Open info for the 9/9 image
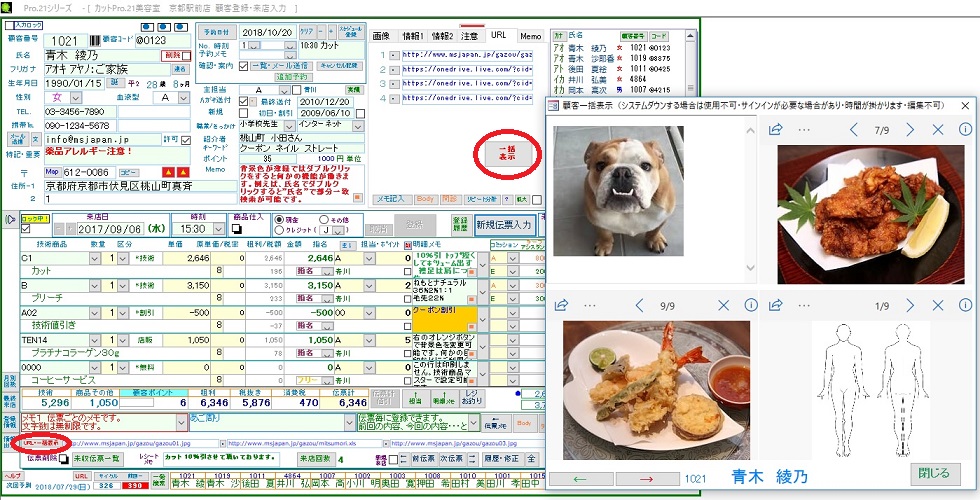980x500 pixels. 751,305
